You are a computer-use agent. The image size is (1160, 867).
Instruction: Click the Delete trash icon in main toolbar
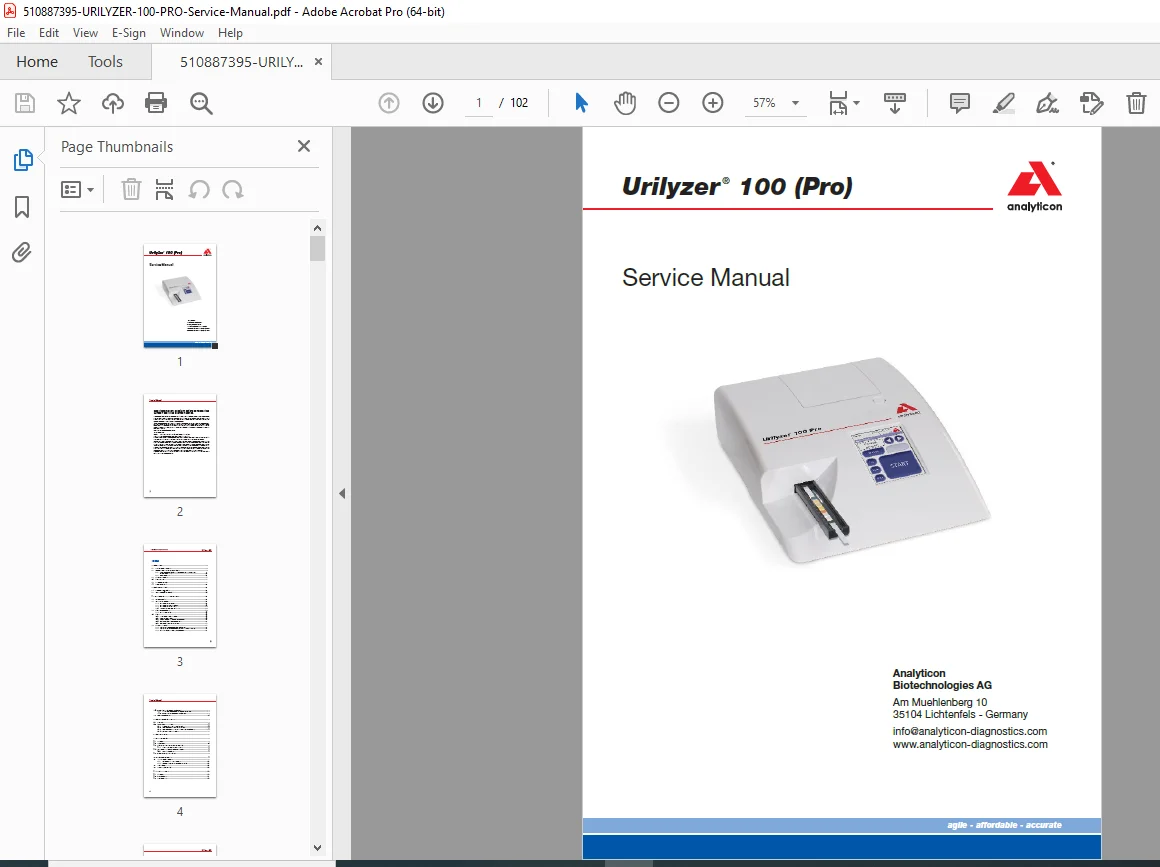pyautogui.click(x=1136, y=103)
